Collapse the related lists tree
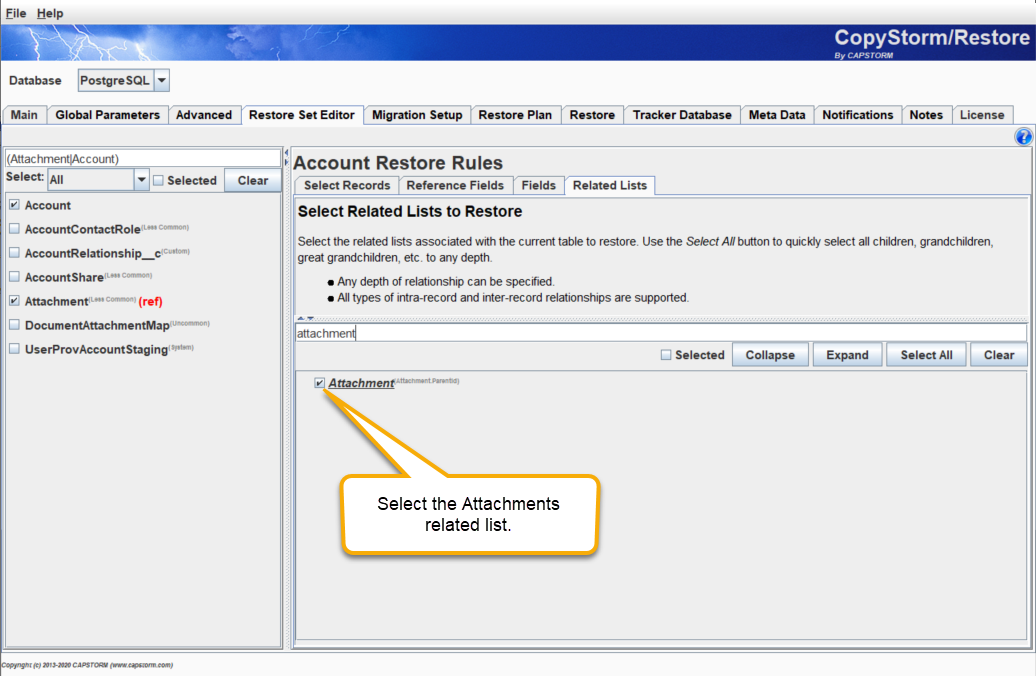The height and width of the screenshot is (676, 1036). click(x=770, y=354)
